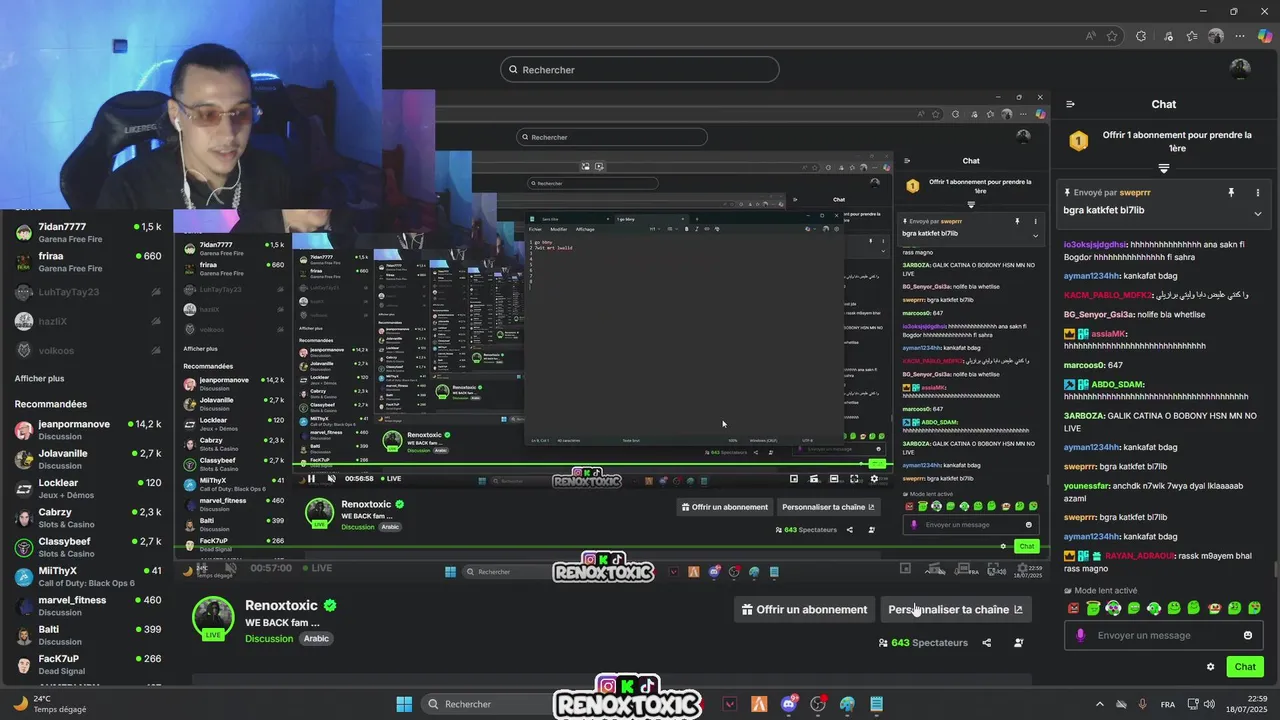Expand the gift leaderboard below the 1ère banner
The width and height of the screenshot is (1280, 720).
(1164, 168)
